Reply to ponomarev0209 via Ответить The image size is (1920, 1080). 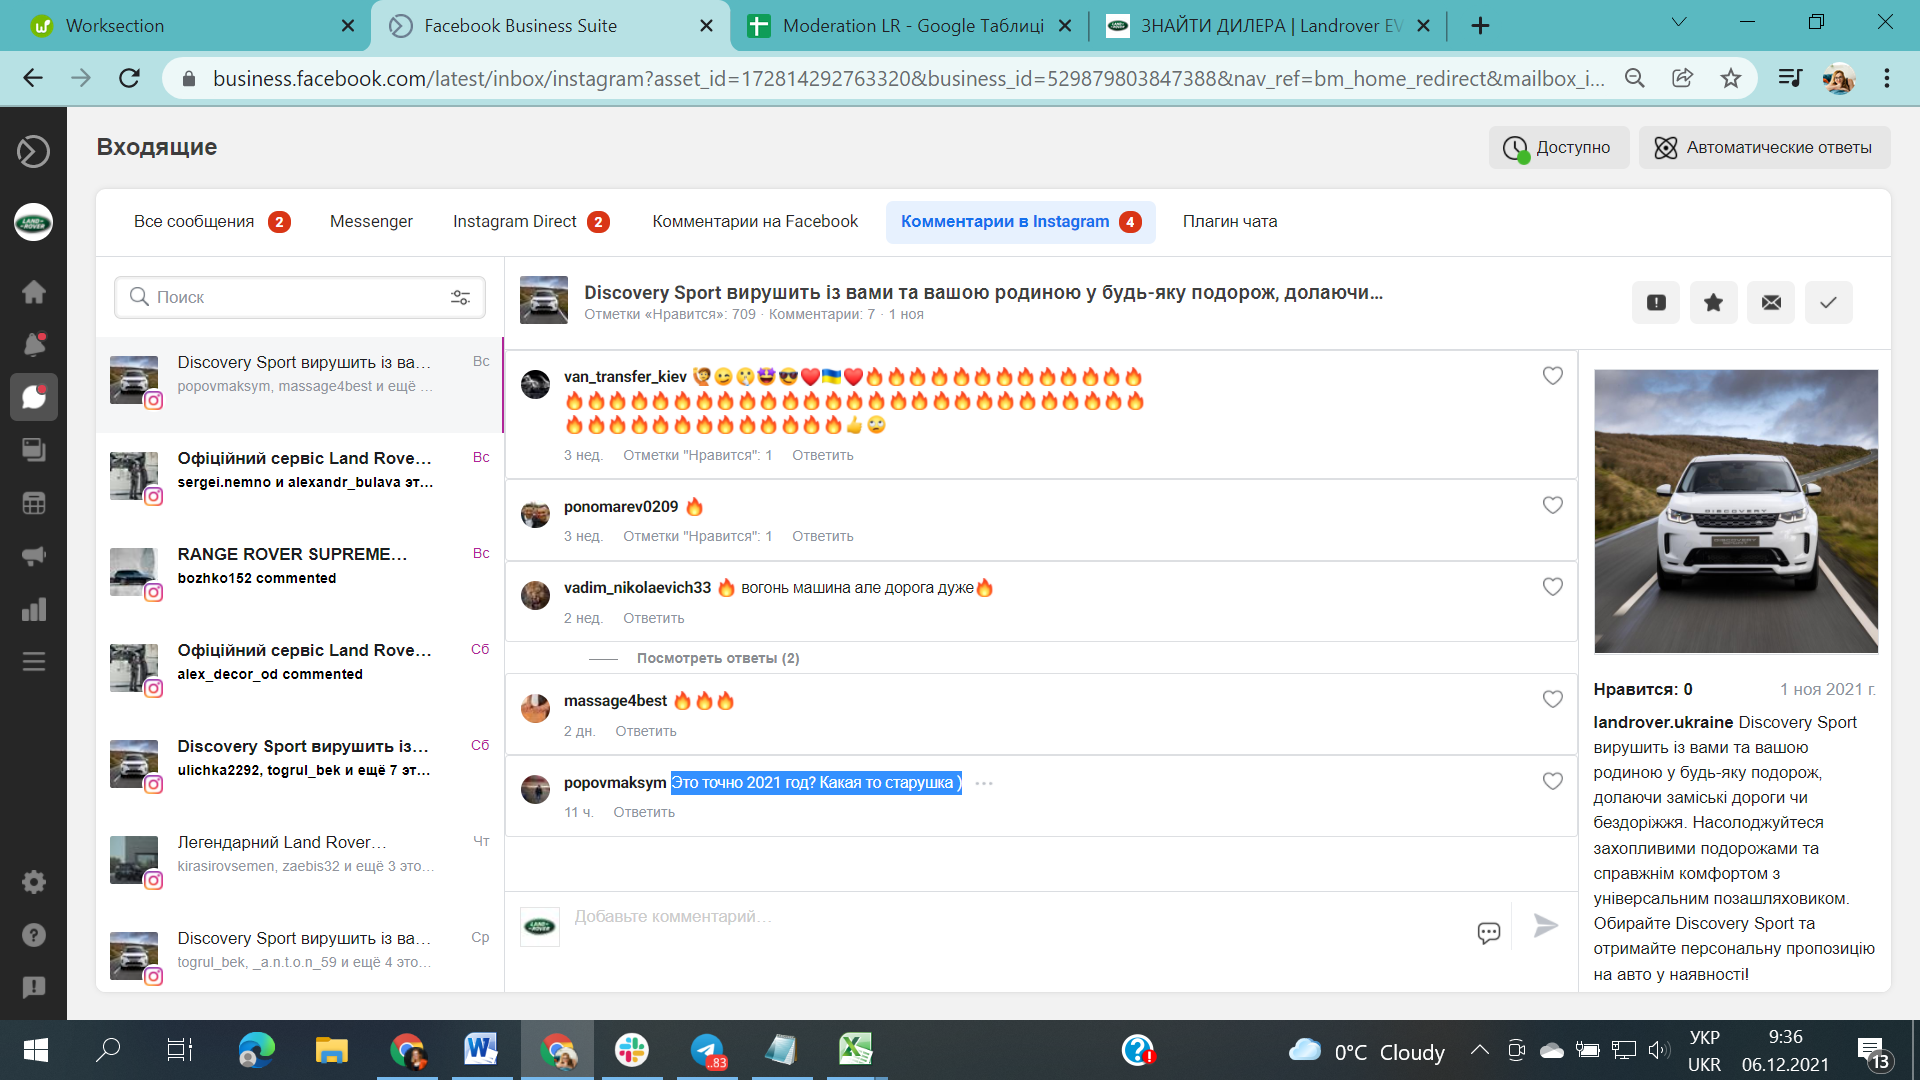[x=822, y=536]
